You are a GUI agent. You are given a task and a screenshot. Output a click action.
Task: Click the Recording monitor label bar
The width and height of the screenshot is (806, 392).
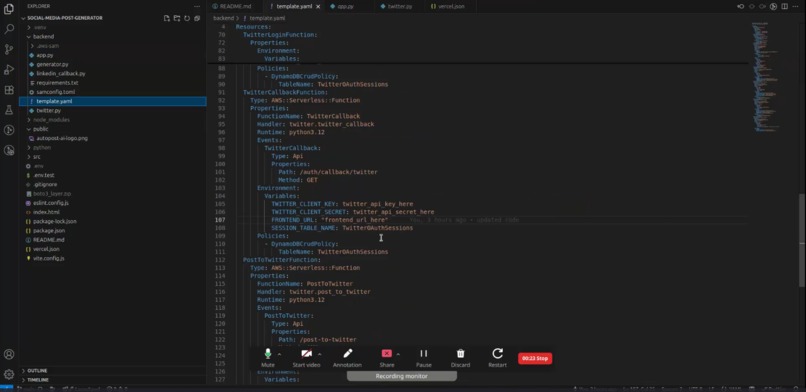click(401, 376)
